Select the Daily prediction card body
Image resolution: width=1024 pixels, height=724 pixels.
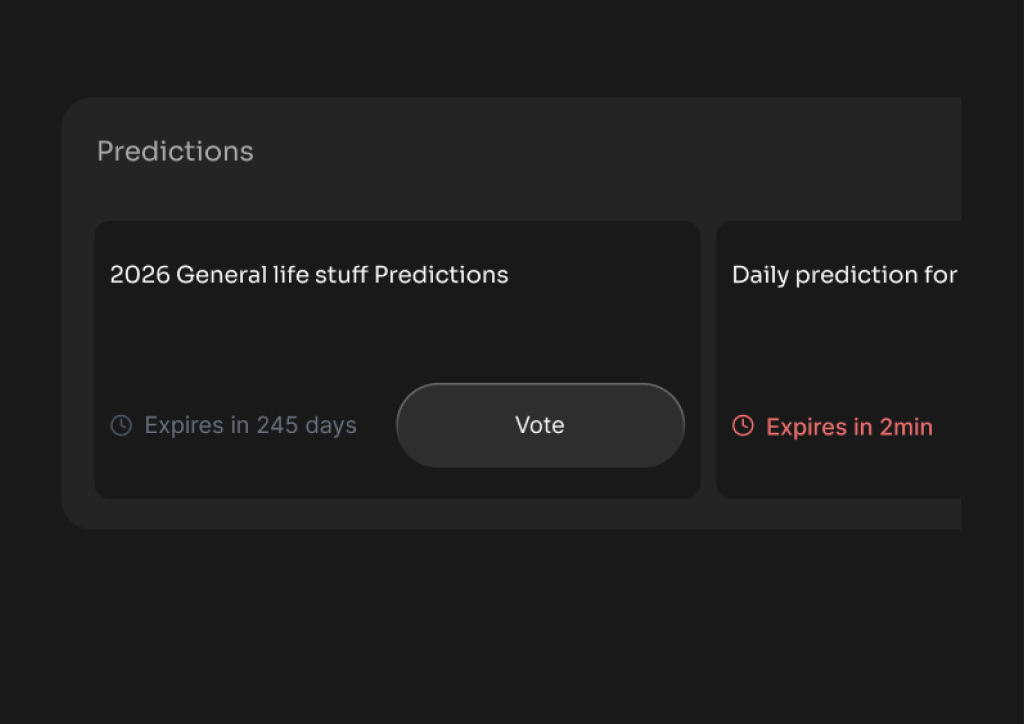coord(840,345)
